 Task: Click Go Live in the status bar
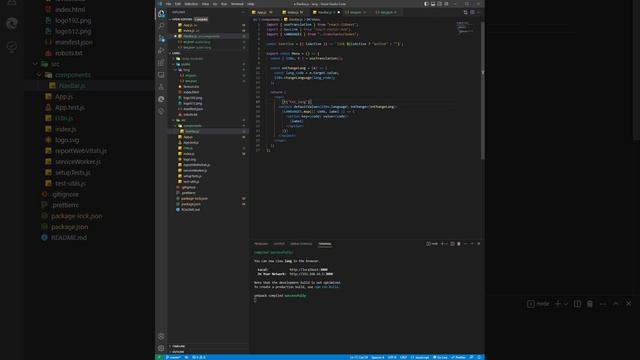(440, 357)
